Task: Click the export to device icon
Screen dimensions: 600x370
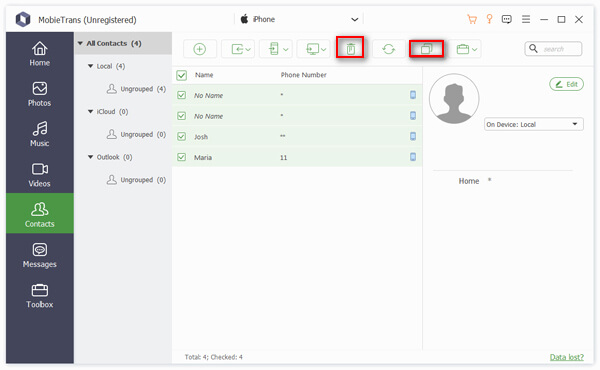Action: point(274,49)
